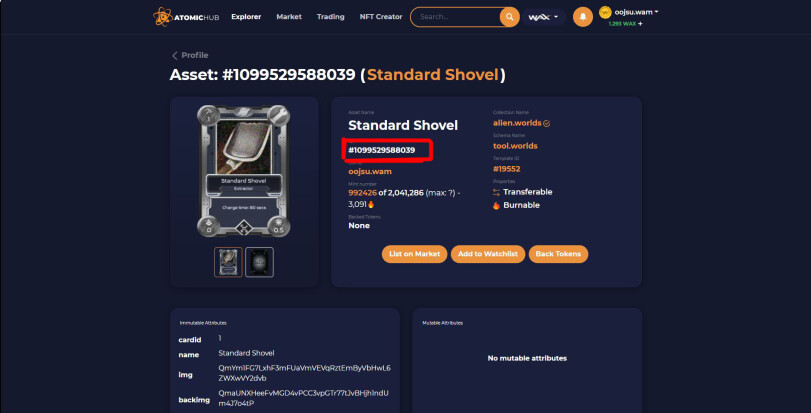Open the Explorer menu

pos(246,17)
